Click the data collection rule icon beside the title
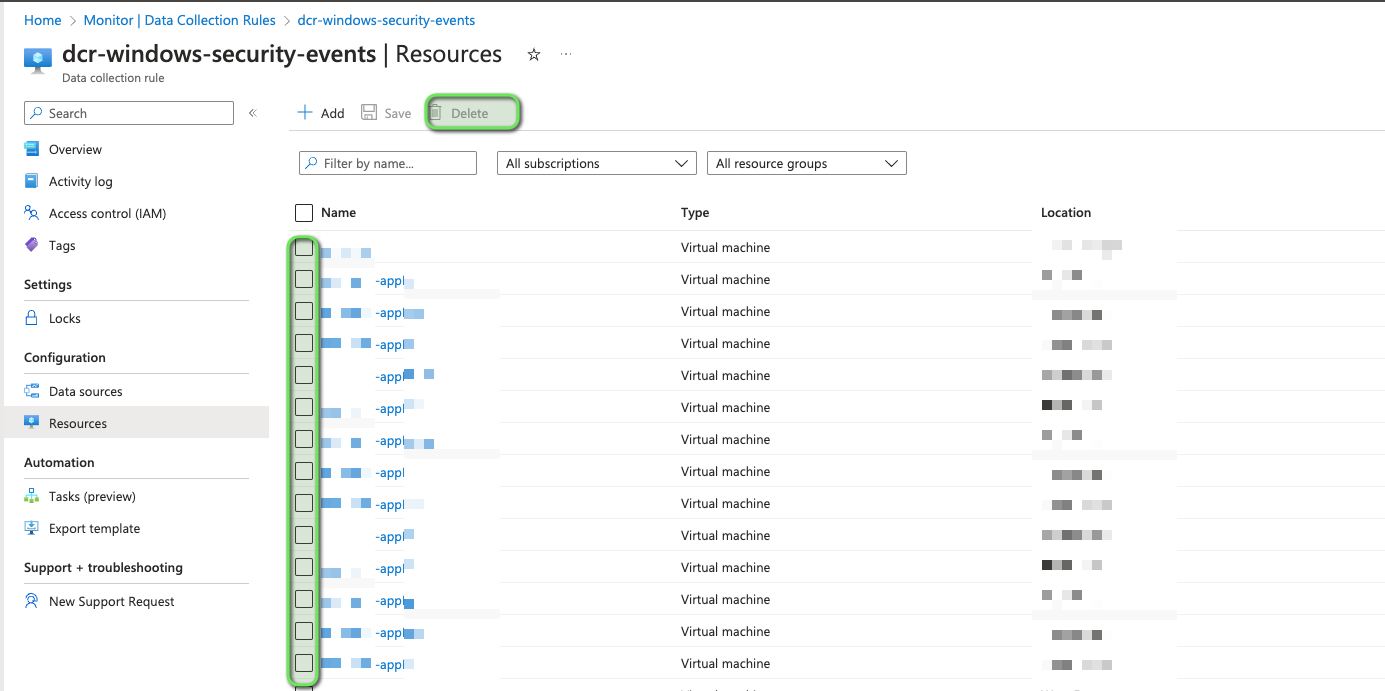Viewport: 1385px width, 691px height. click(38, 60)
